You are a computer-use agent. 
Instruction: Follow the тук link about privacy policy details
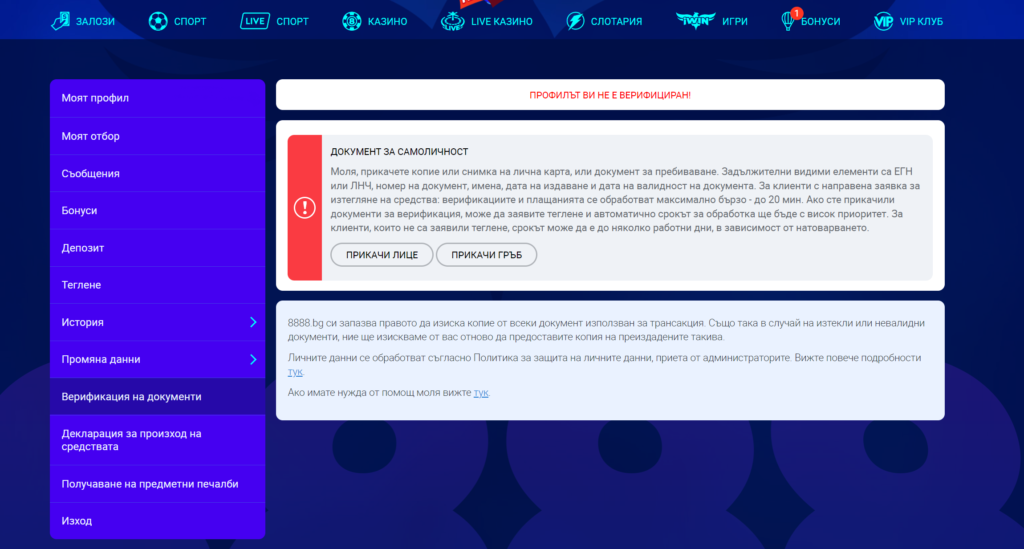(295, 372)
